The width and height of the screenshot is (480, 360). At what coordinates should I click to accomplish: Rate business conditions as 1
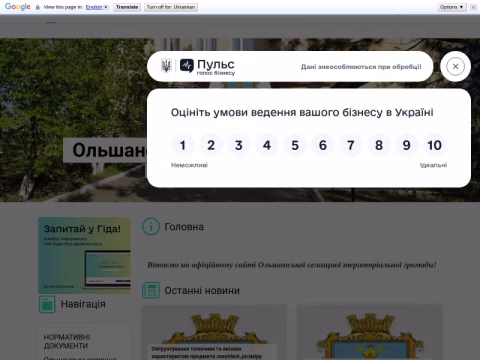pyautogui.click(x=183, y=145)
